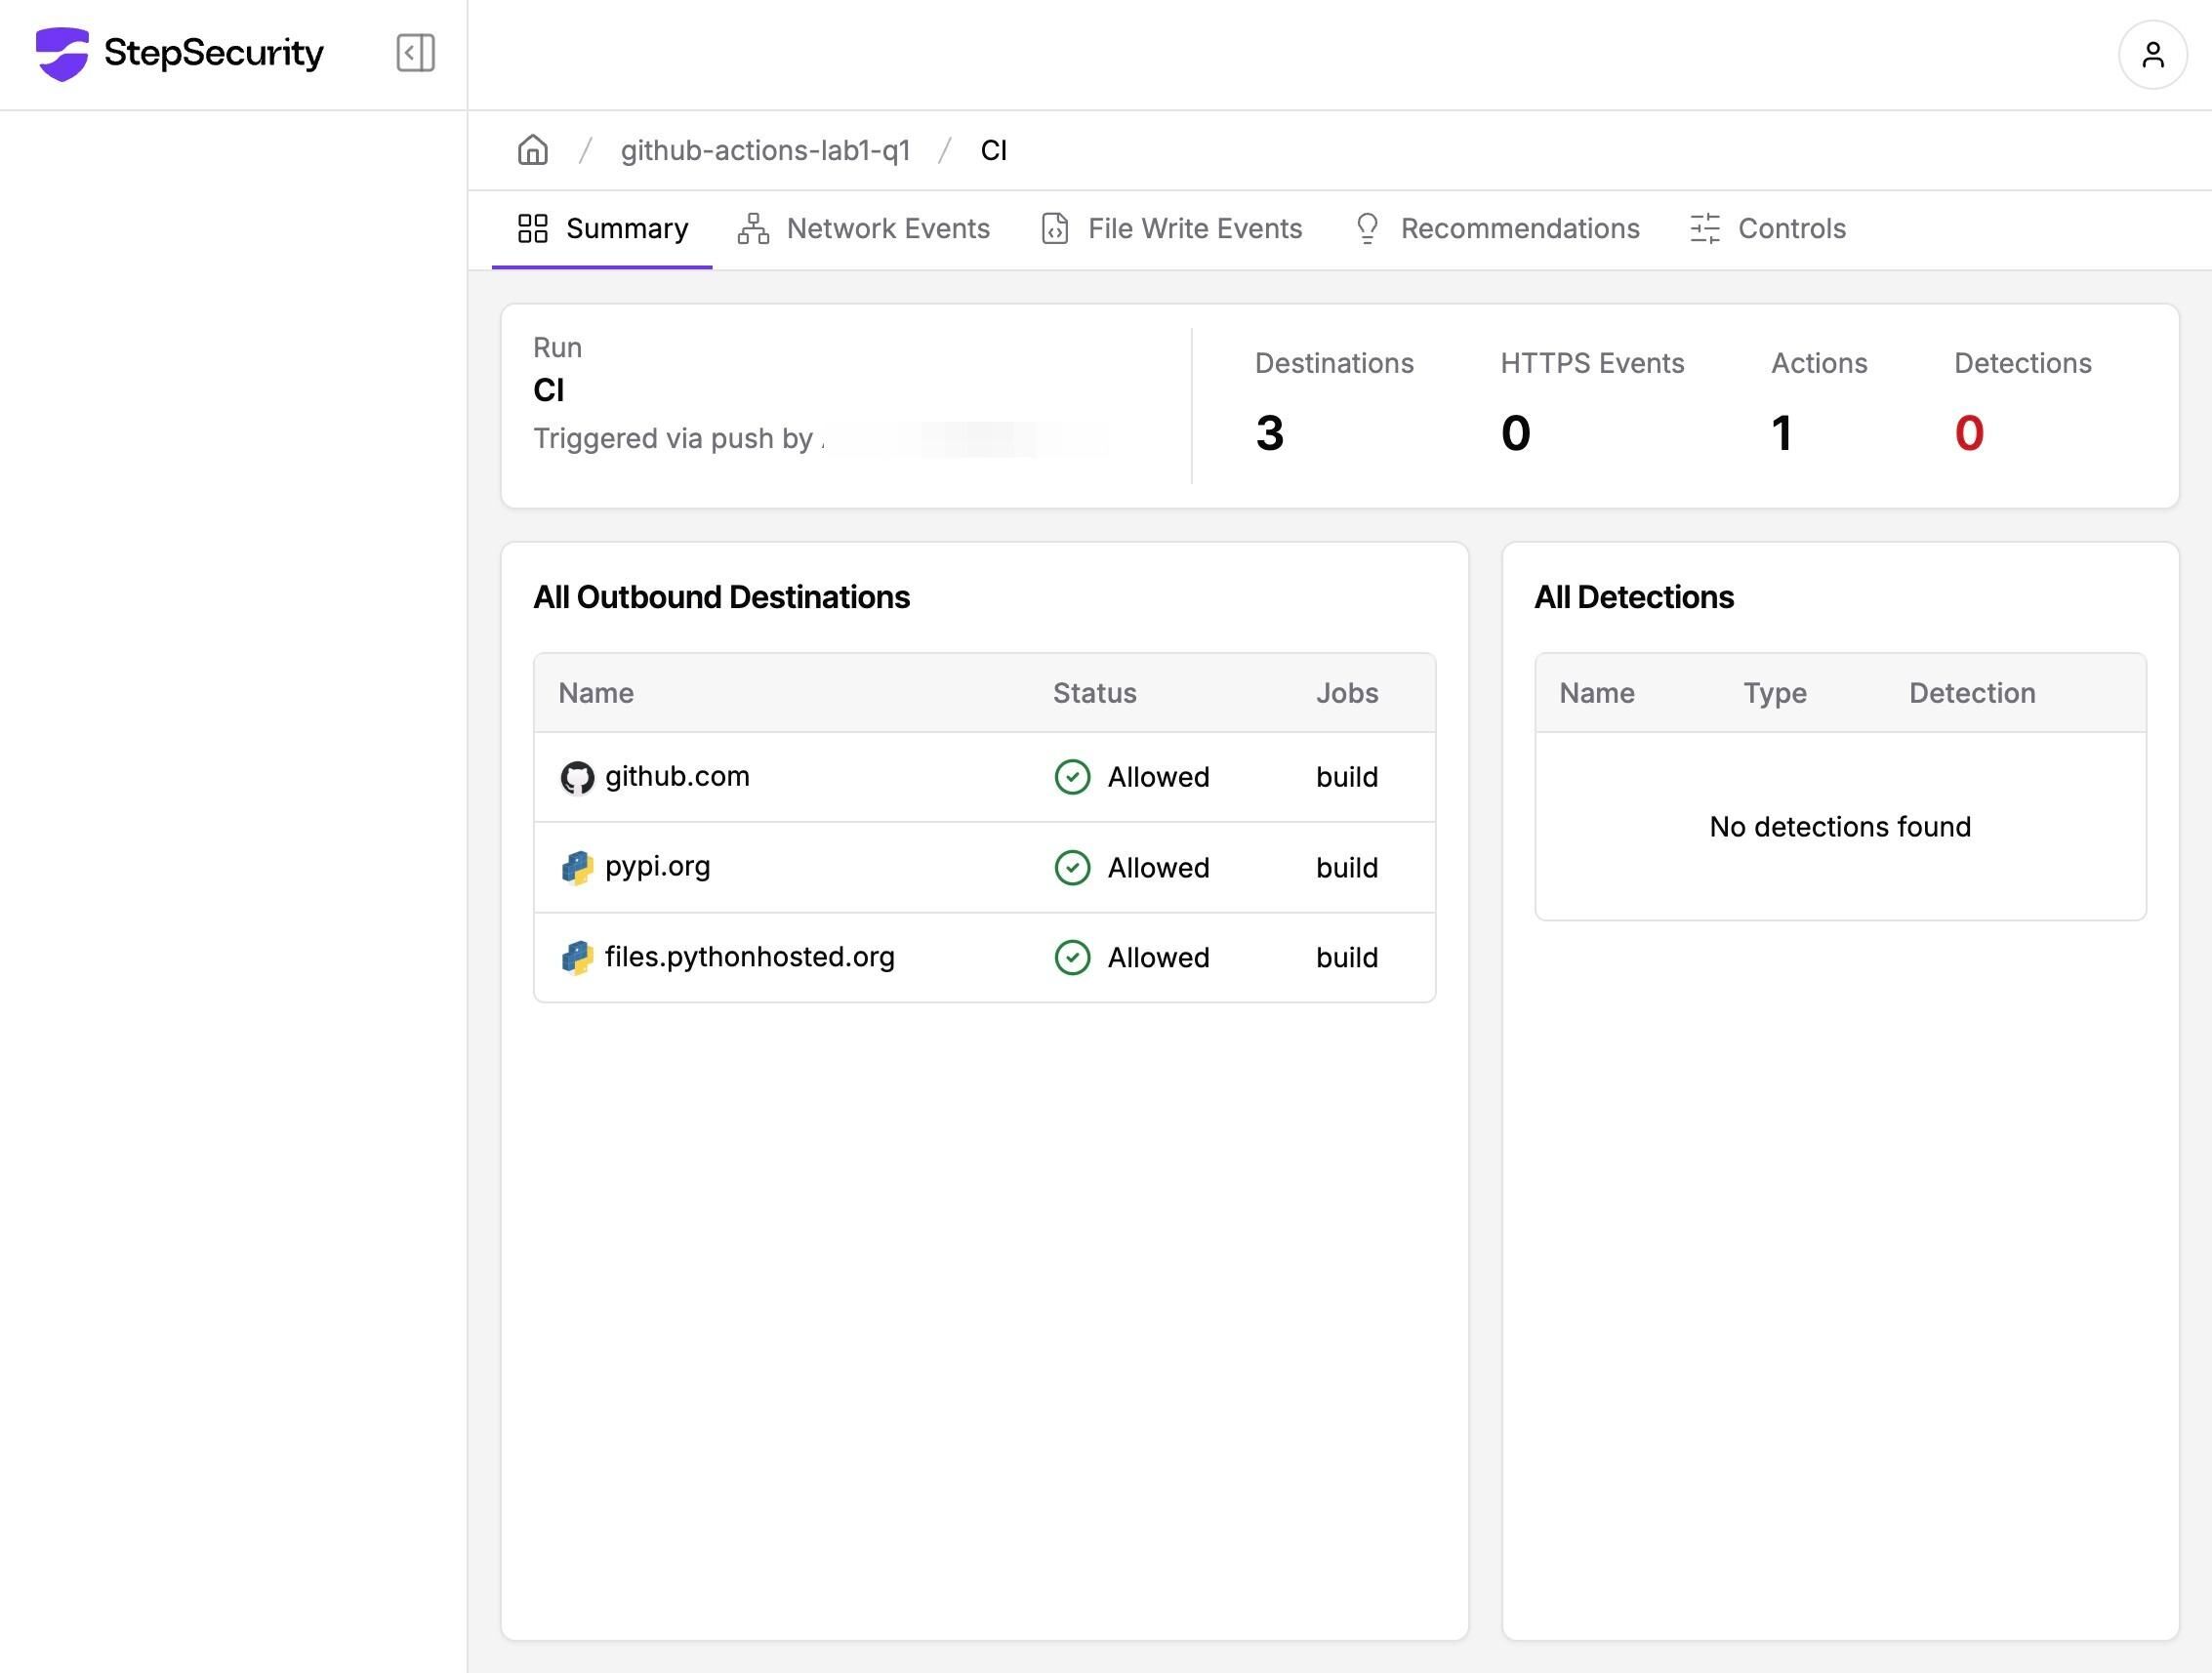The image size is (2212, 1673).
Task: Click the Summary grid icon
Action: coord(533,229)
